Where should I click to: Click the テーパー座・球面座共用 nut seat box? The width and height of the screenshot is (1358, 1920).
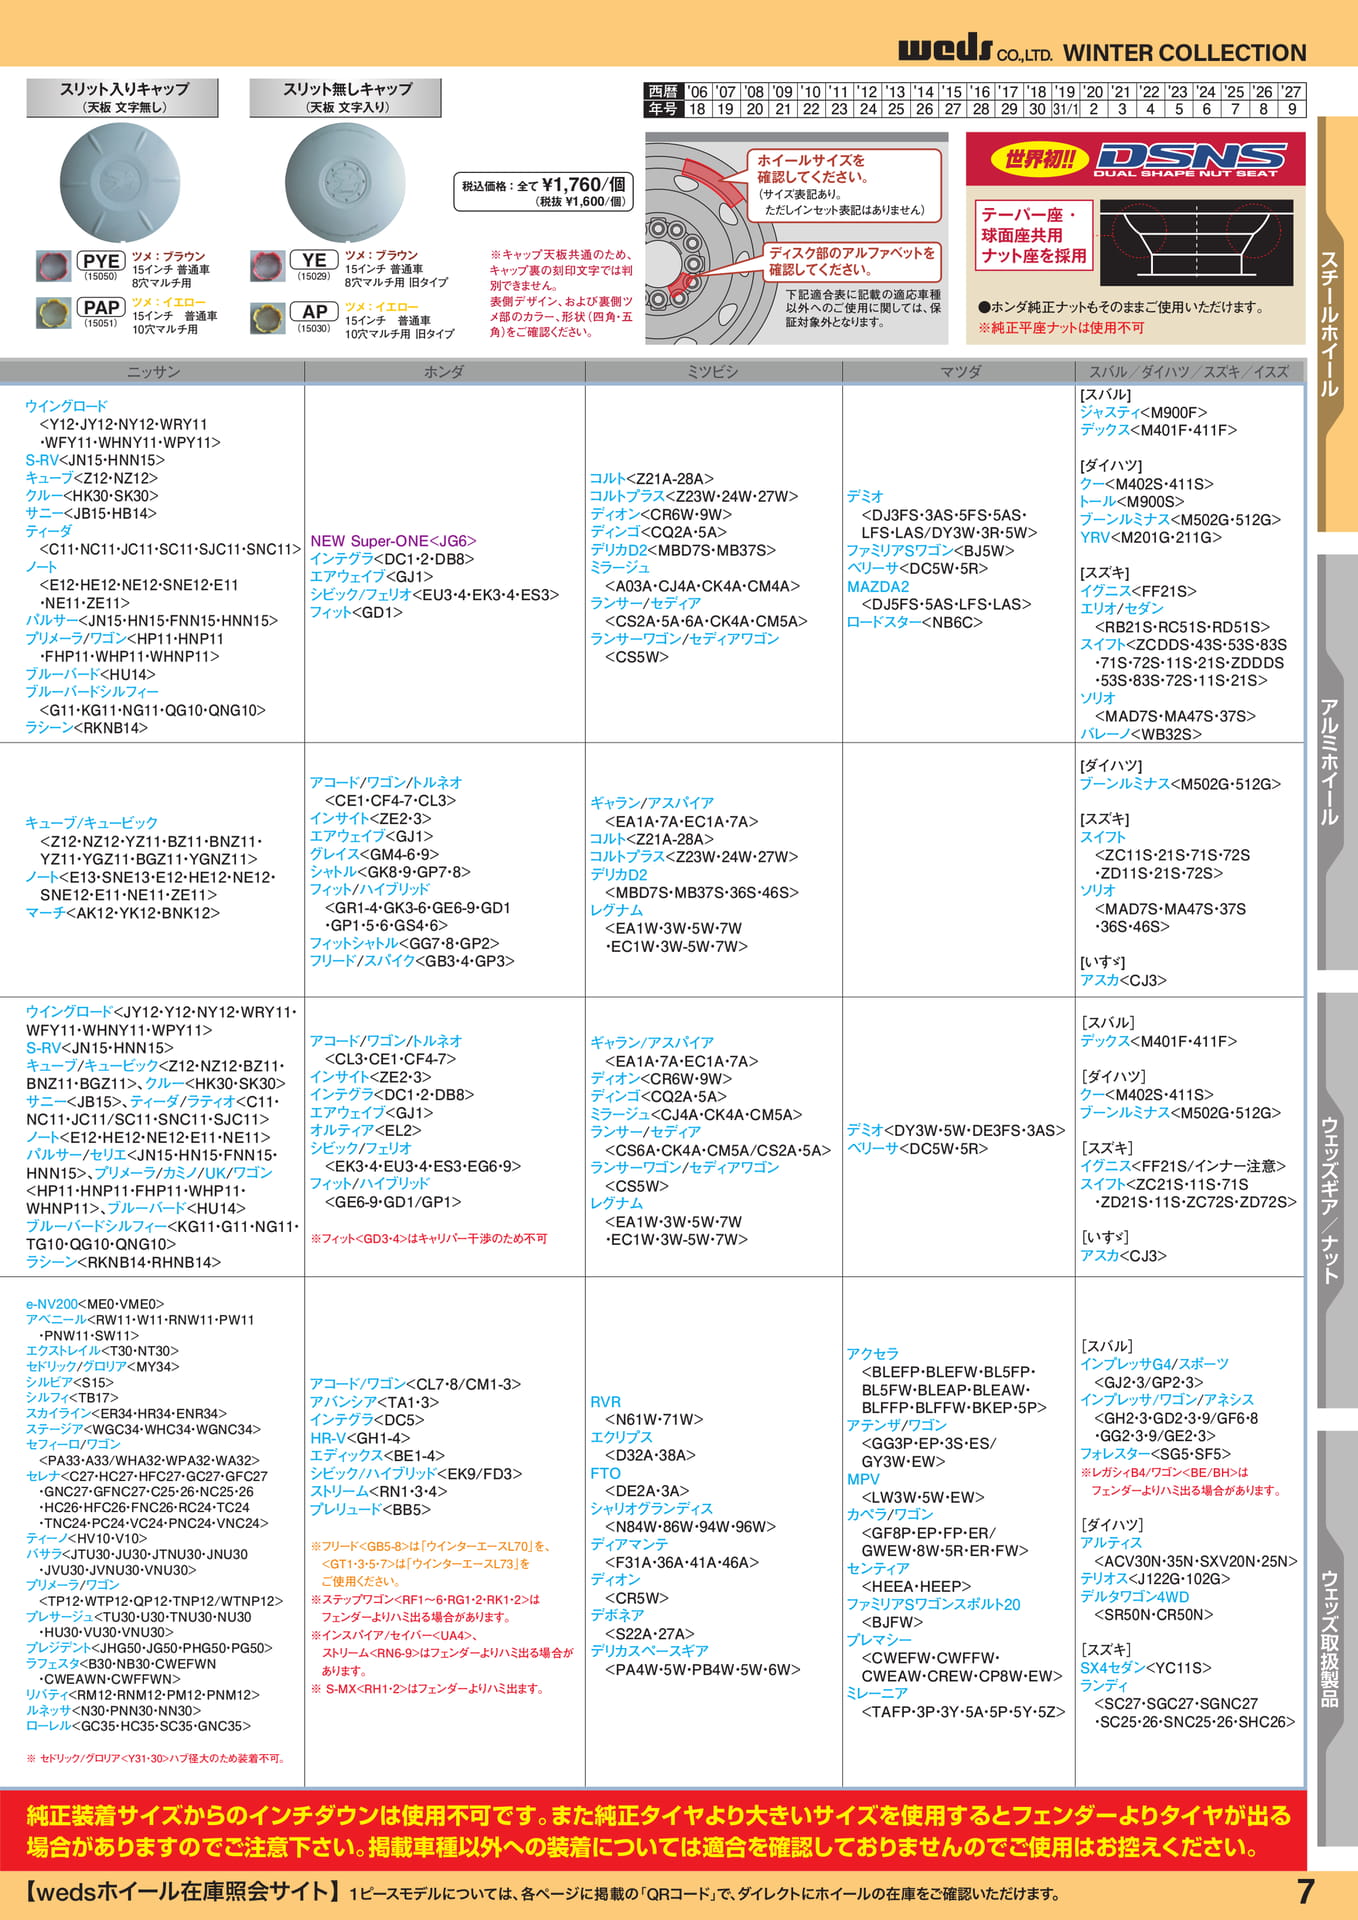pyautogui.click(x=1033, y=235)
